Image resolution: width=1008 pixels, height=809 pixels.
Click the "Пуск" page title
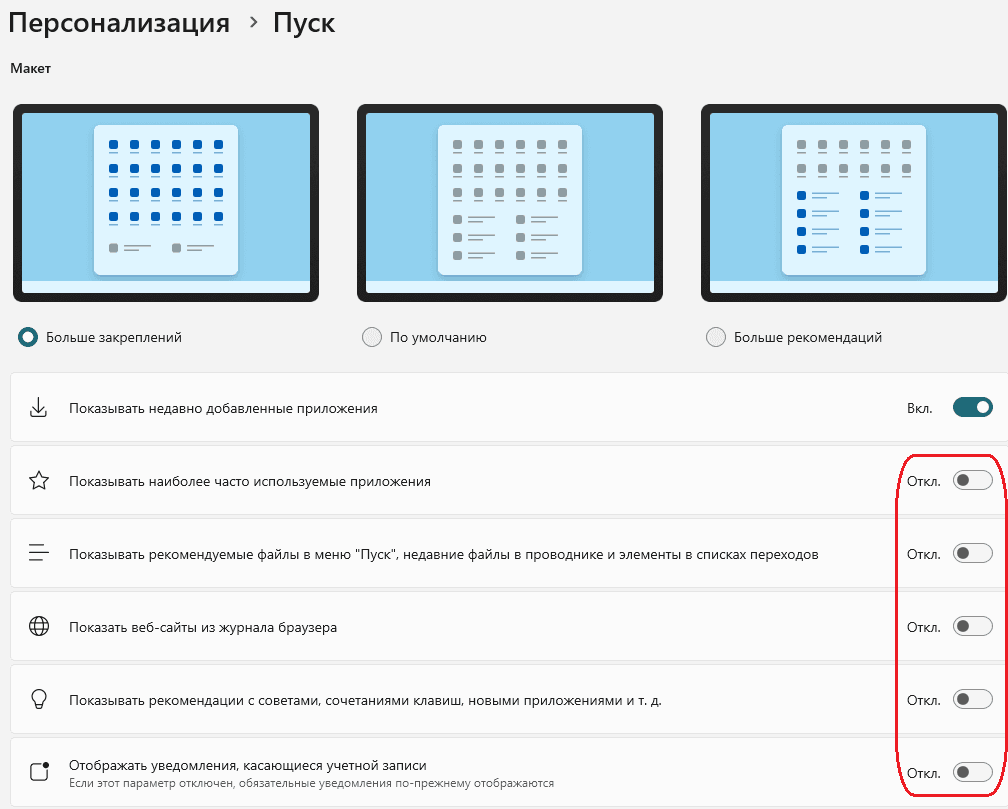[304, 23]
